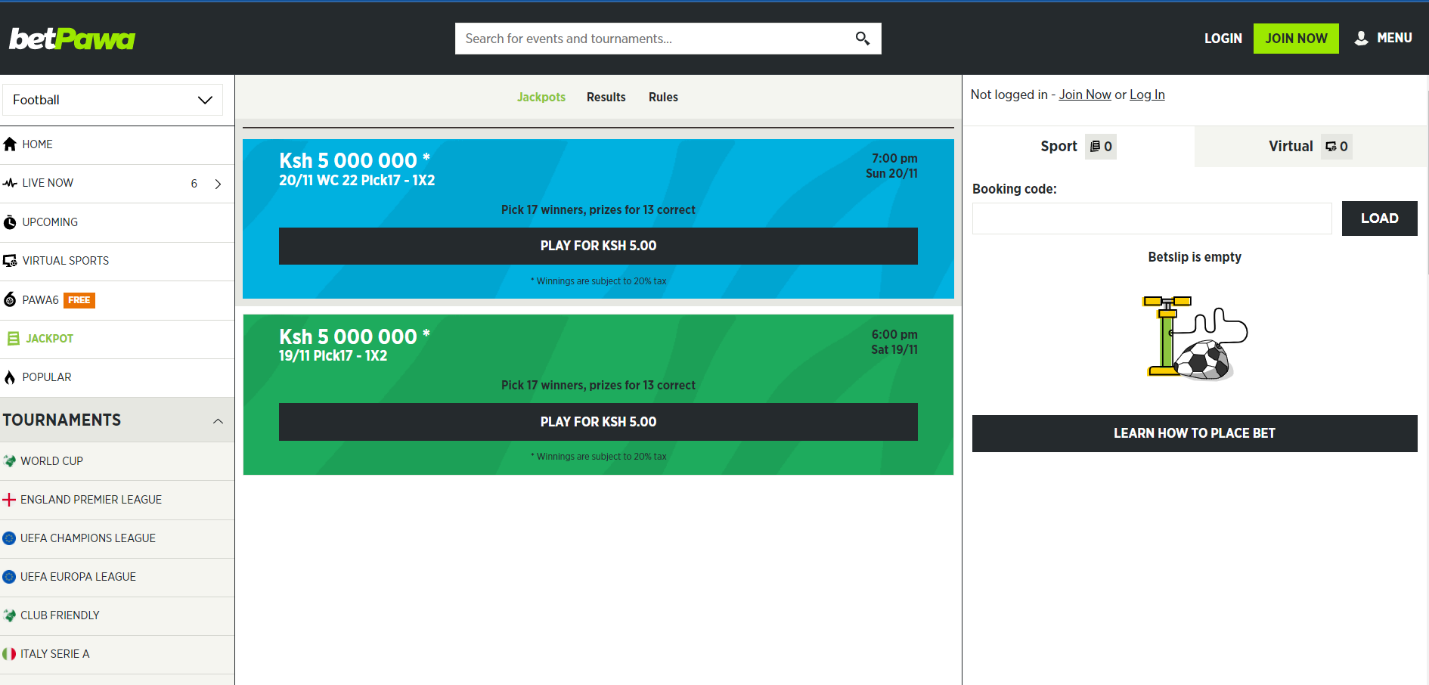1429x685 pixels.
Task: Click the Pawa6 ball icon
Action: [x=10, y=300]
